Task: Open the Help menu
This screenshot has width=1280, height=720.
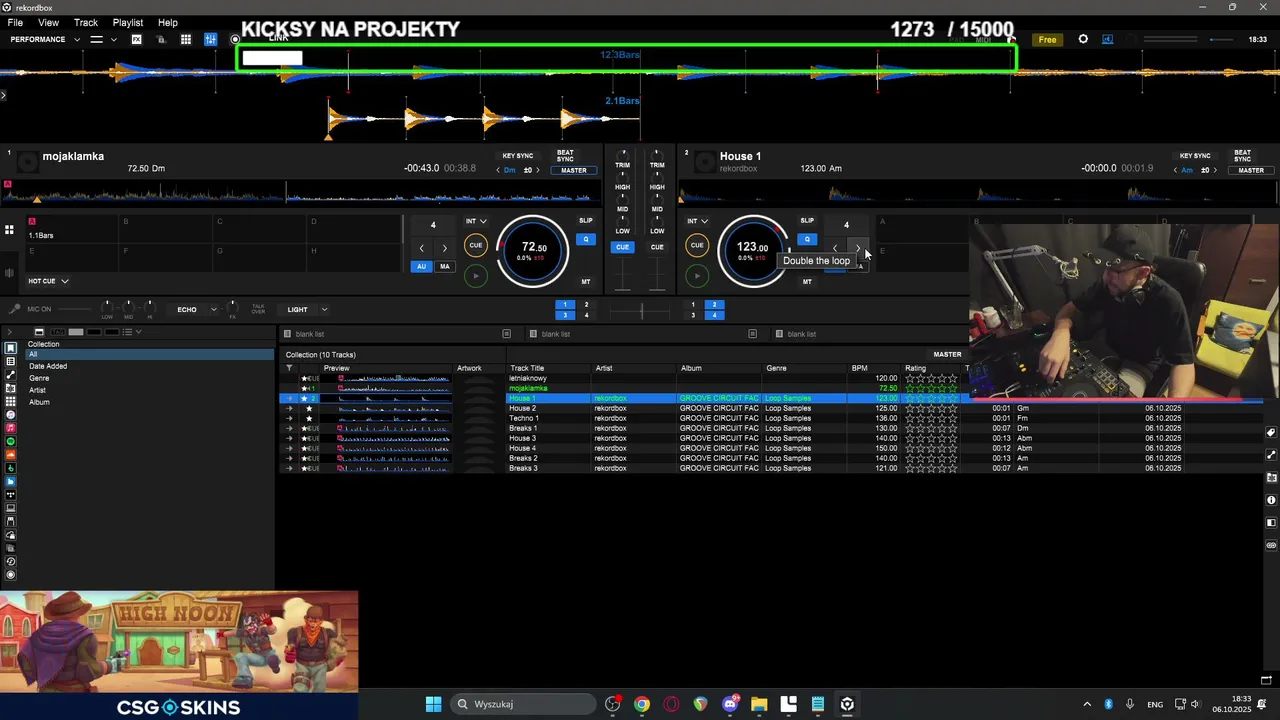Action: pyautogui.click(x=168, y=22)
